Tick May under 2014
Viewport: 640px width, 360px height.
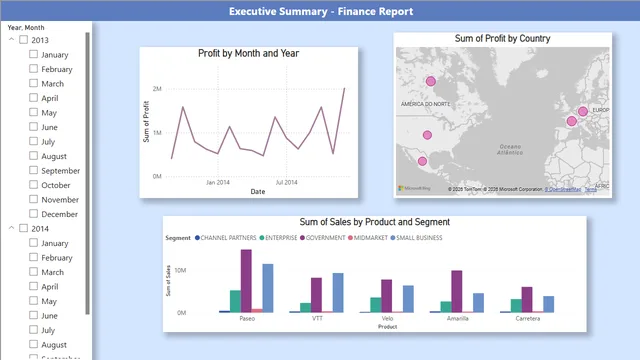(33, 300)
